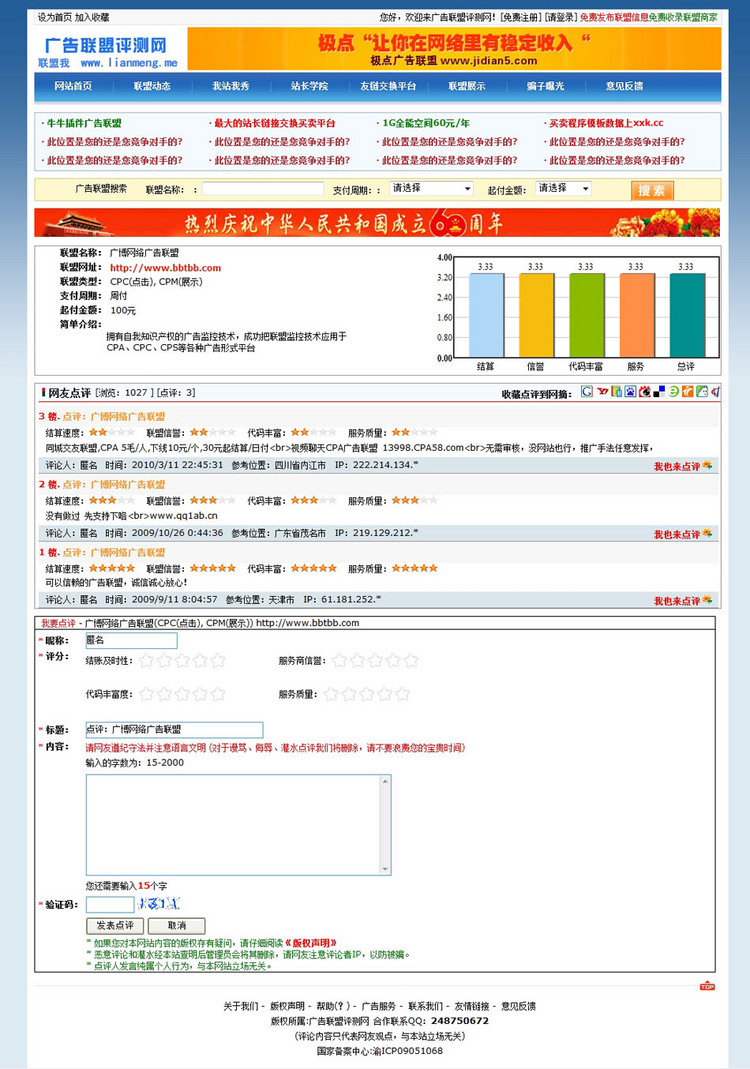Set 服务质量 rating to fifth star

(402, 694)
